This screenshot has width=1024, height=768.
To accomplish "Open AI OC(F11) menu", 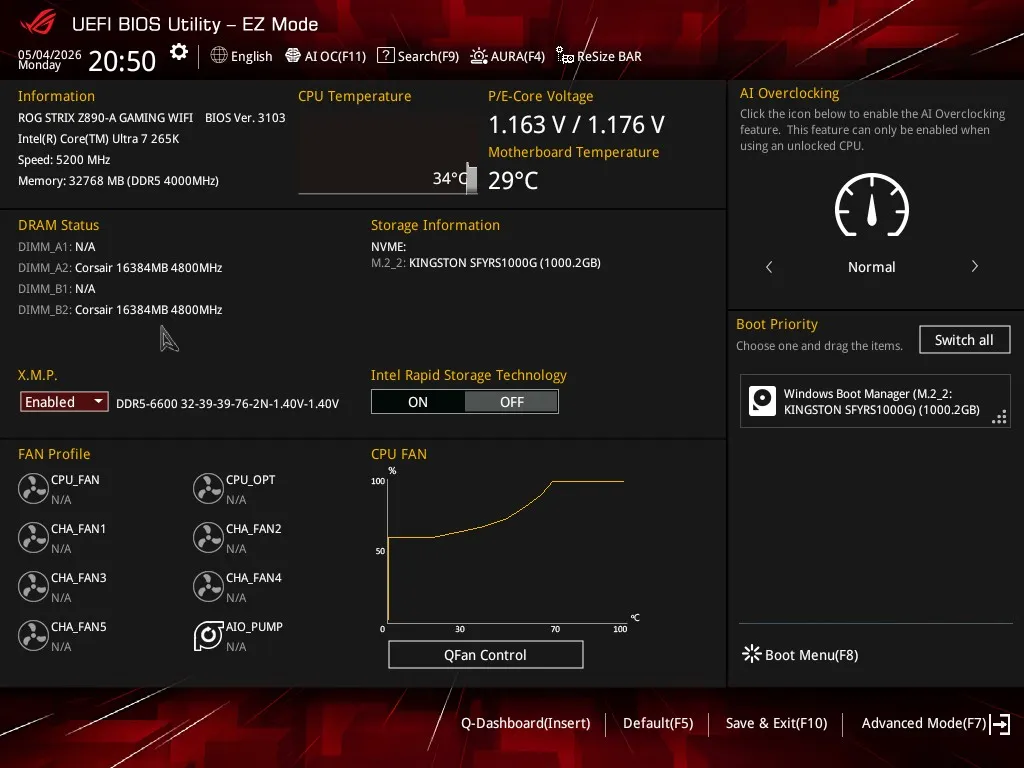I will pos(326,56).
